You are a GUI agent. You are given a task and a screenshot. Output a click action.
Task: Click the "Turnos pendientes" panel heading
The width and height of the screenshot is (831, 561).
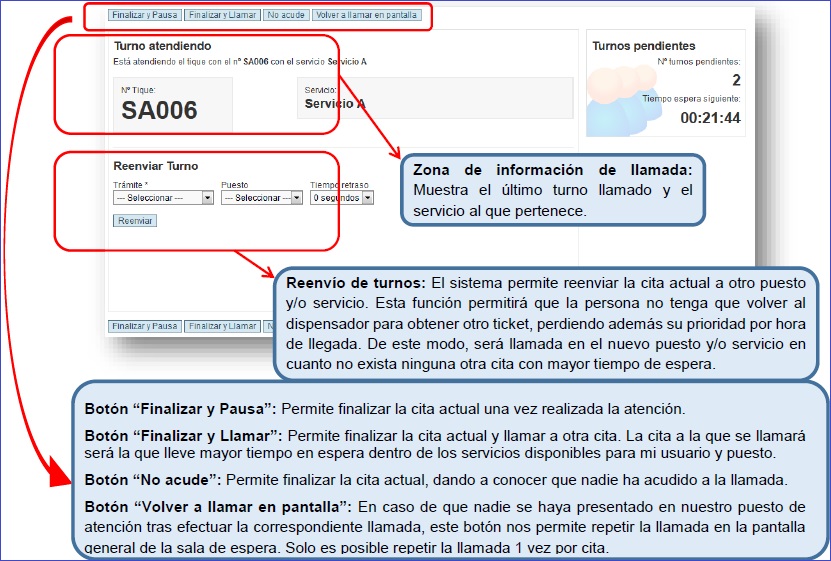pyautogui.click(x=643, y=46)
